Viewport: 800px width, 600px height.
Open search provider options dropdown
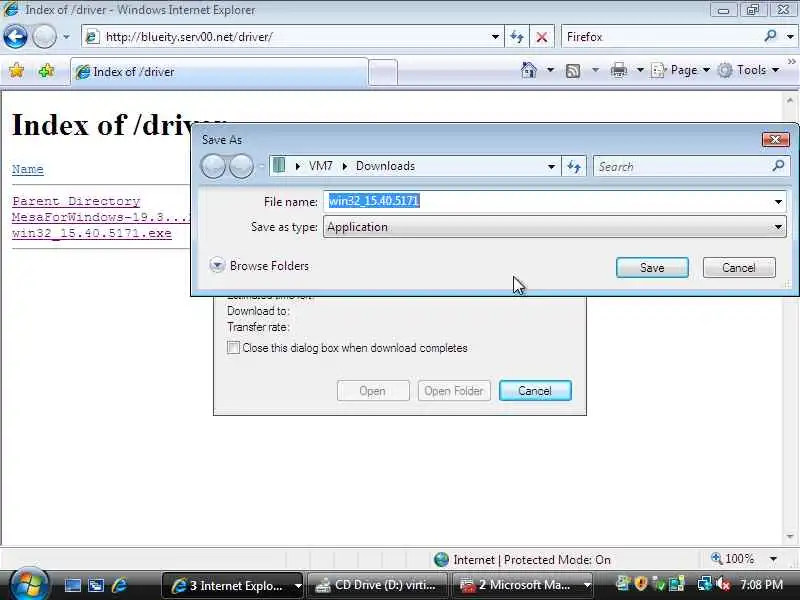tap(790, 37)
